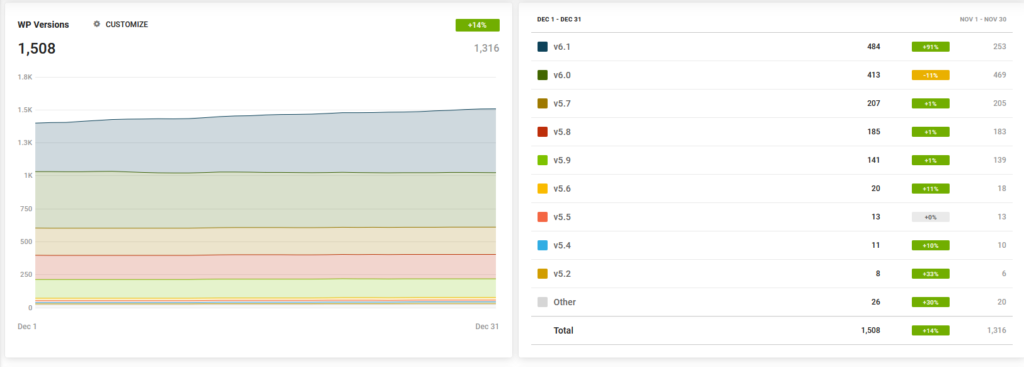Screen dimensions: 1024x367
Task: Click the v5.5 coral color swatch
Action: (x=542, y=217)
